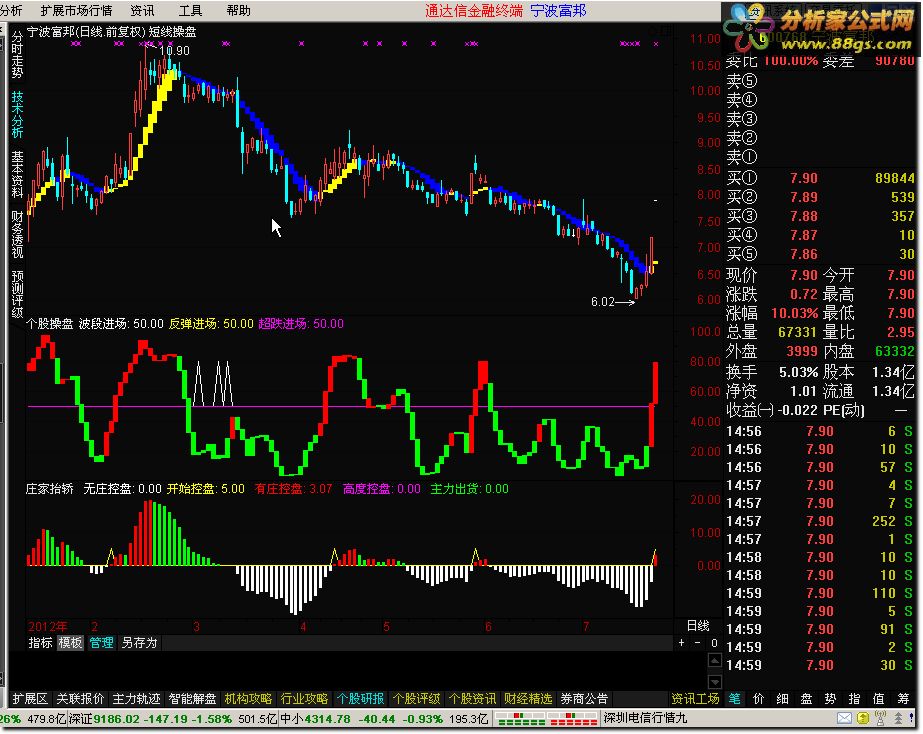This screenshot has width=923, height=734.
Task: Open the 预测评级 side tab
Action: click(17, 294)
